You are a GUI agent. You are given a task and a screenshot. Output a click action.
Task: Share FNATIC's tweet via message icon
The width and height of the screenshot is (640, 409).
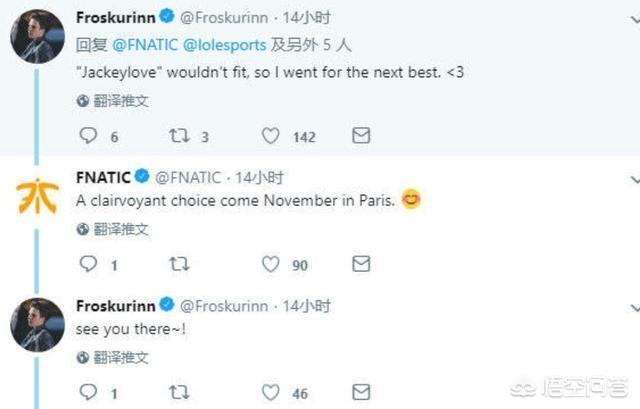point(361,264)
